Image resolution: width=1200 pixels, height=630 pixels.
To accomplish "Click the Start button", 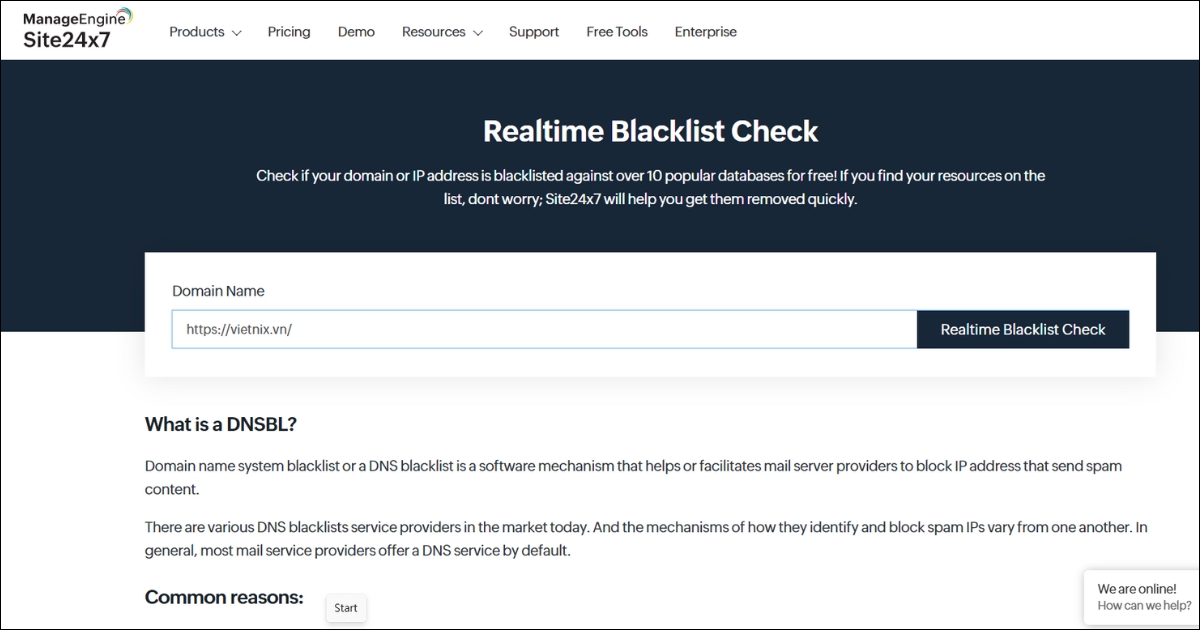I will [x=345, y=607].
